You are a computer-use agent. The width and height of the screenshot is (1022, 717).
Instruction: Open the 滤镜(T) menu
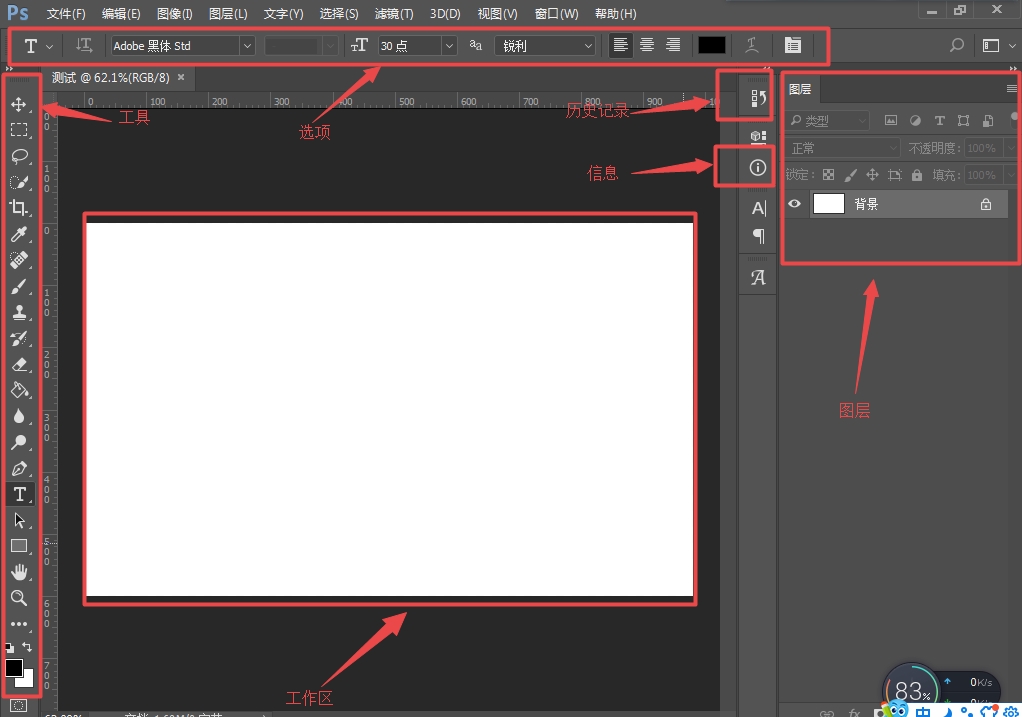click(394, 14)
